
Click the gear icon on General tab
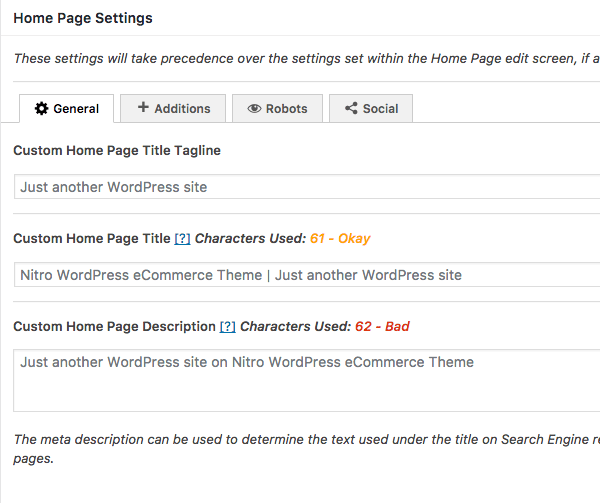click(x=41, y=109)
